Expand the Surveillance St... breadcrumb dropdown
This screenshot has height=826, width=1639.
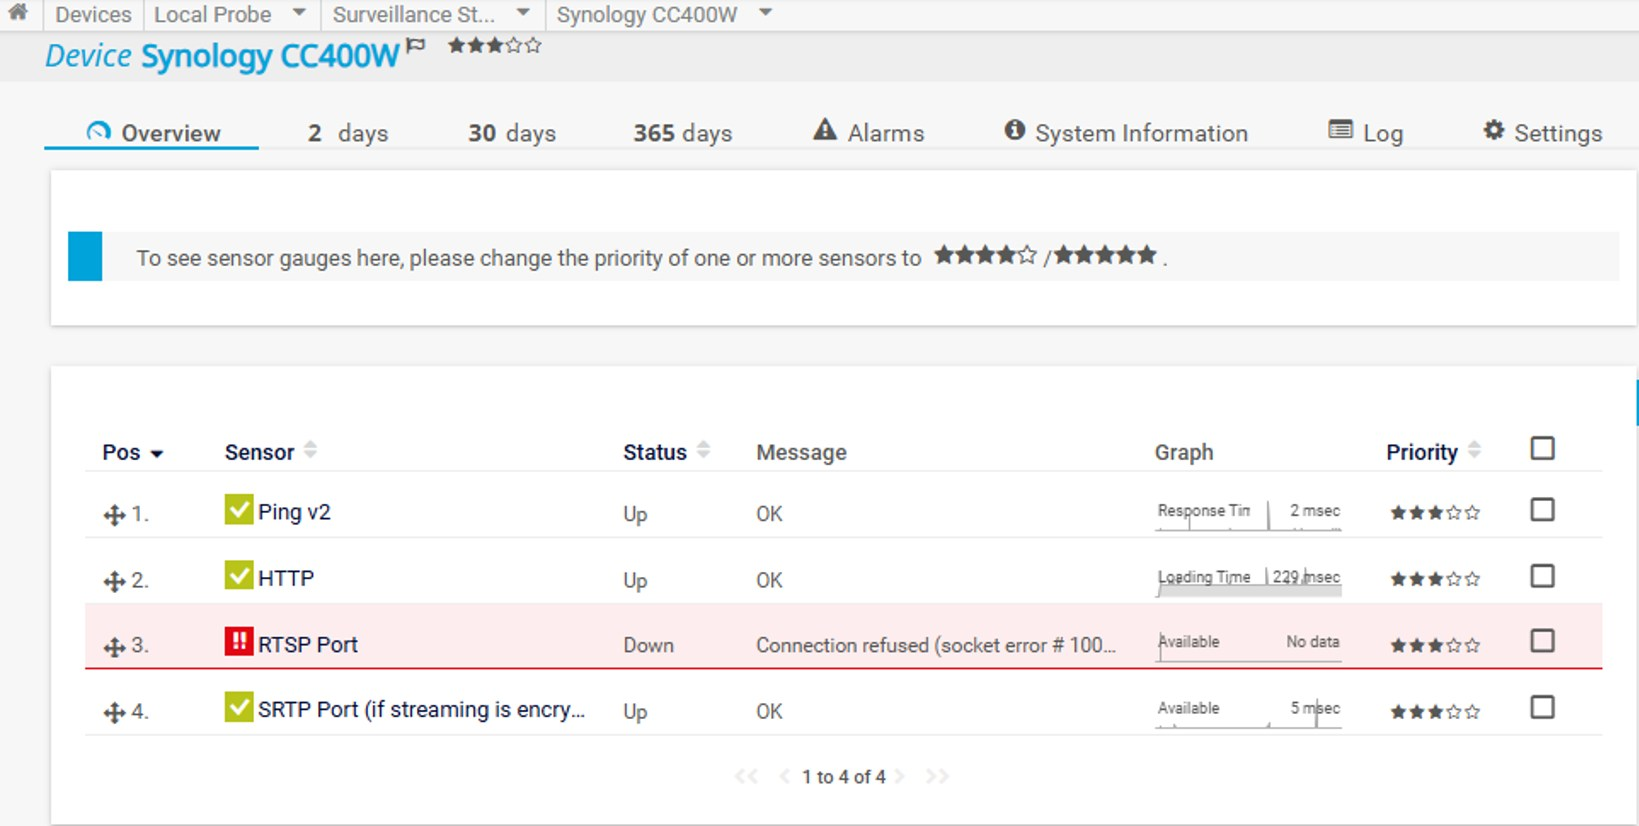(x=523, y=14)
